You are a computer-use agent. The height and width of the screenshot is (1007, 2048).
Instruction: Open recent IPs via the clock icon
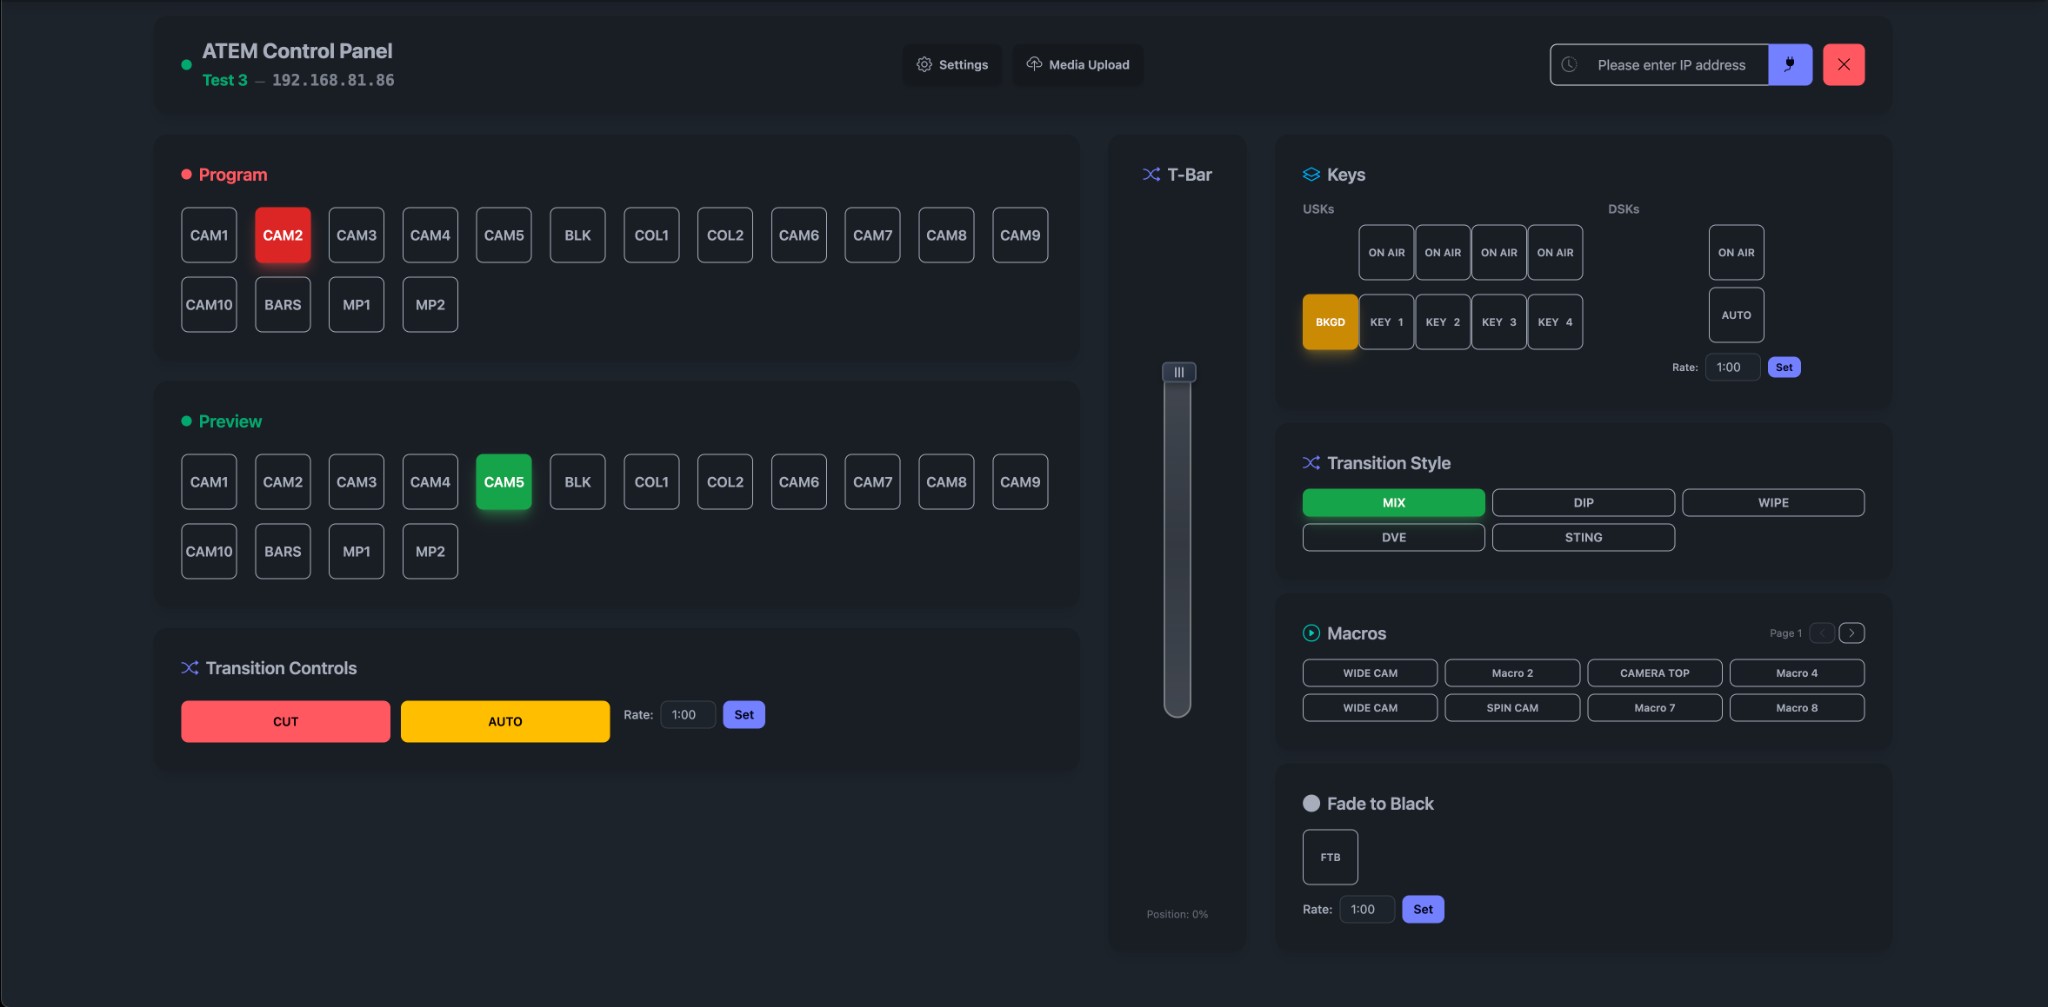[x=1570, y=64]
